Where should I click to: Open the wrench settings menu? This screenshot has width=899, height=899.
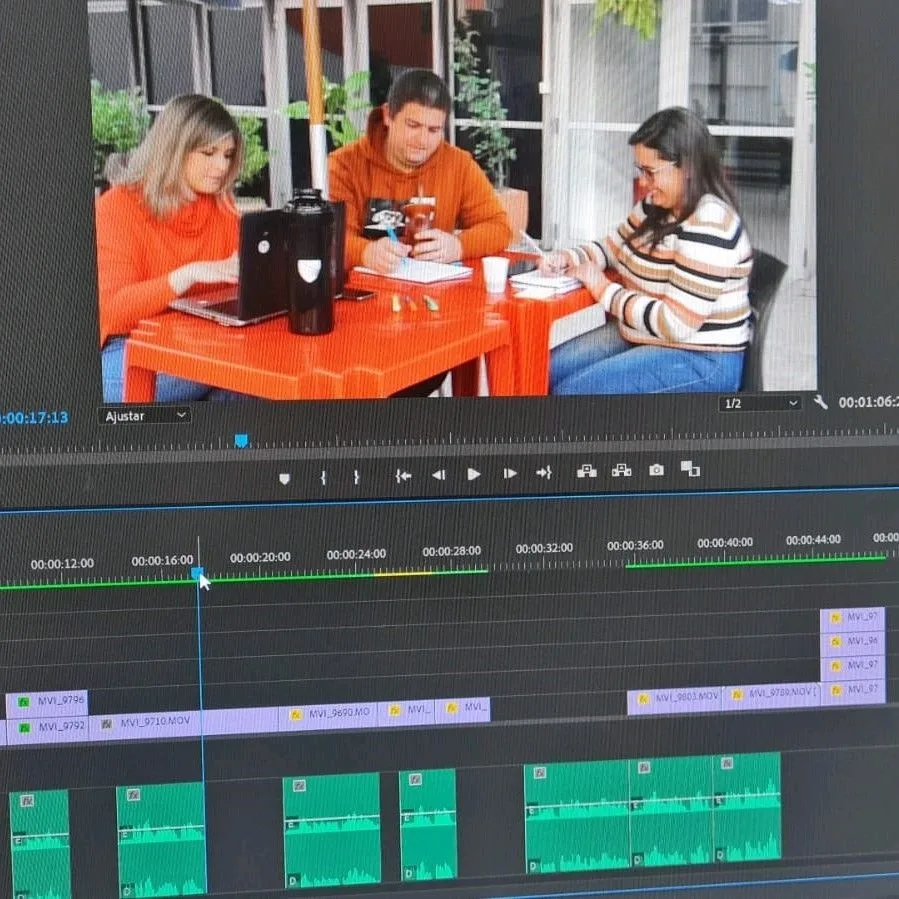click(x=821, y=402)
